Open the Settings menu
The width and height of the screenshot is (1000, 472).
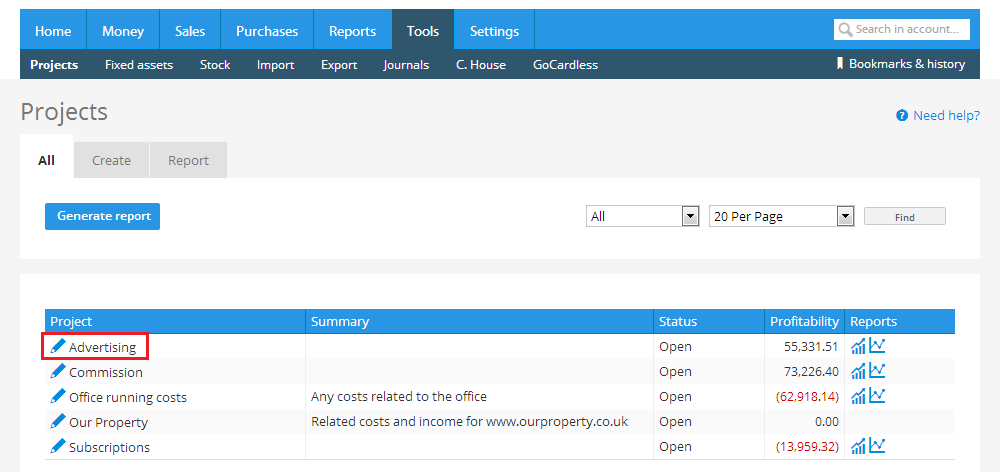click(494, 31)
